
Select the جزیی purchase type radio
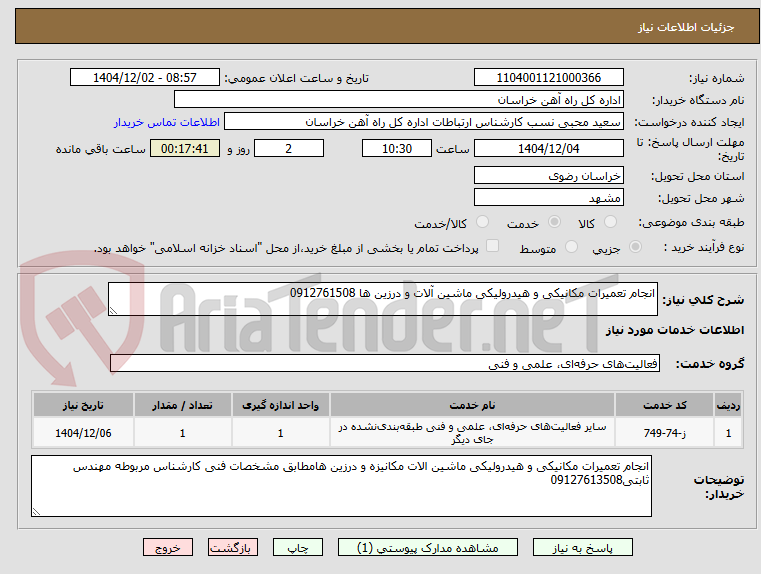pyautogui.click(x=635, y=247)
